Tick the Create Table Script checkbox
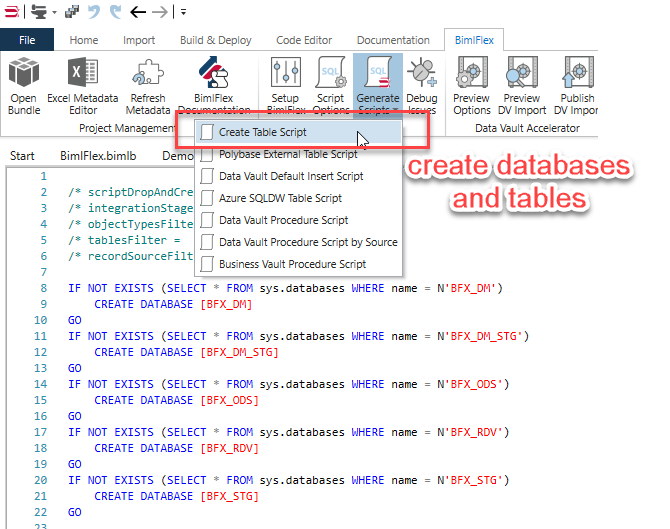 [207, 132]
